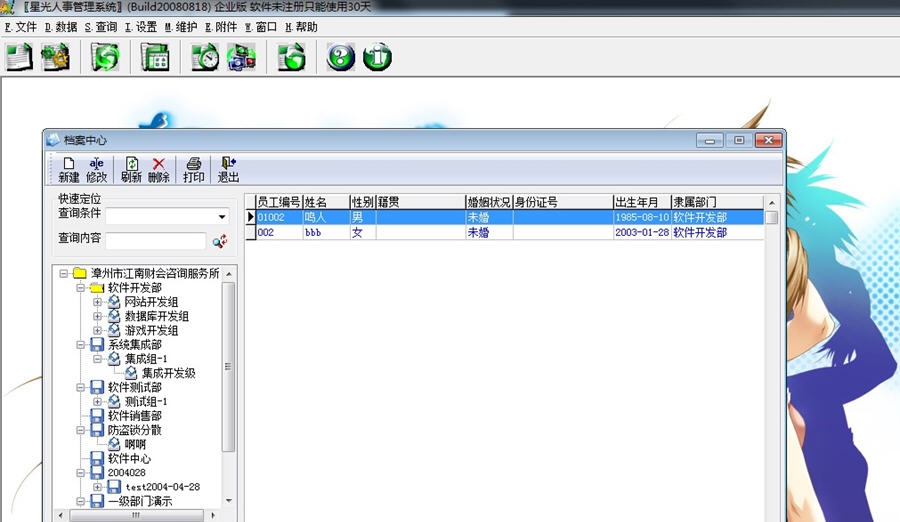This screenshot has width=900, height=522.
Task: Collapse the 集成组-1 node
Action: (98, 359)
